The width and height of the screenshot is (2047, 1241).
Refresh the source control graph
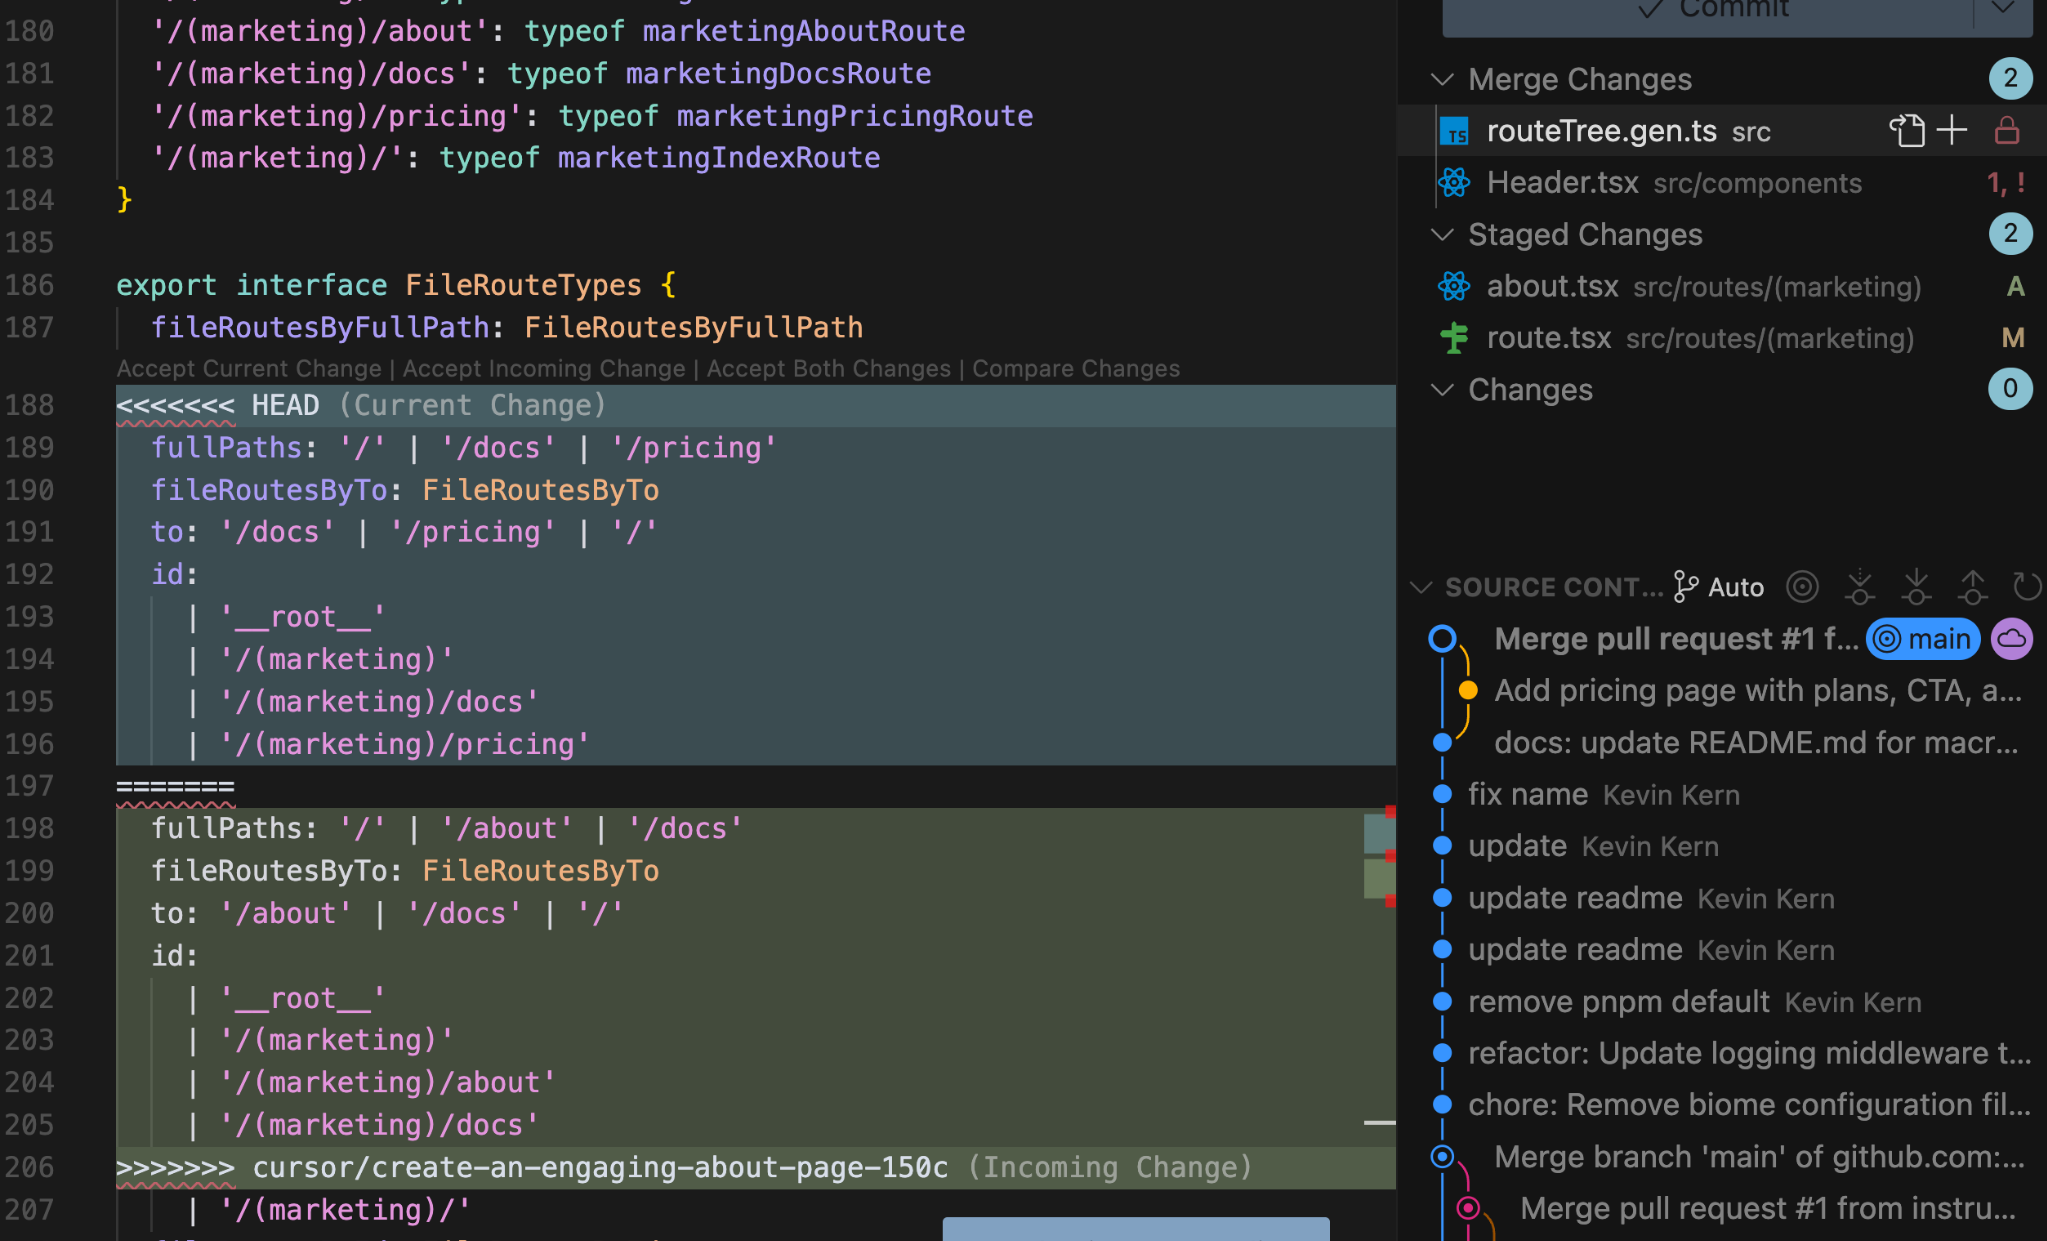pos(2027,587)
